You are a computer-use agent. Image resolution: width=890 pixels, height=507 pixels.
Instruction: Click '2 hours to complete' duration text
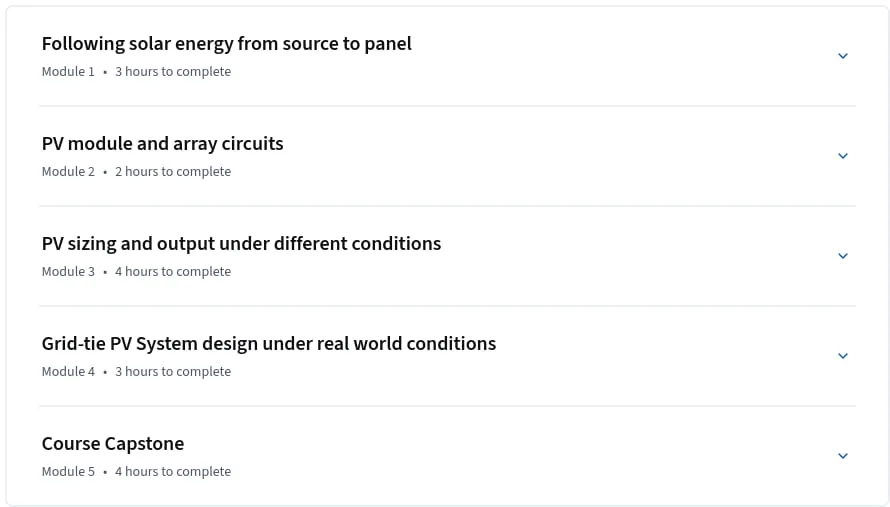173,171
